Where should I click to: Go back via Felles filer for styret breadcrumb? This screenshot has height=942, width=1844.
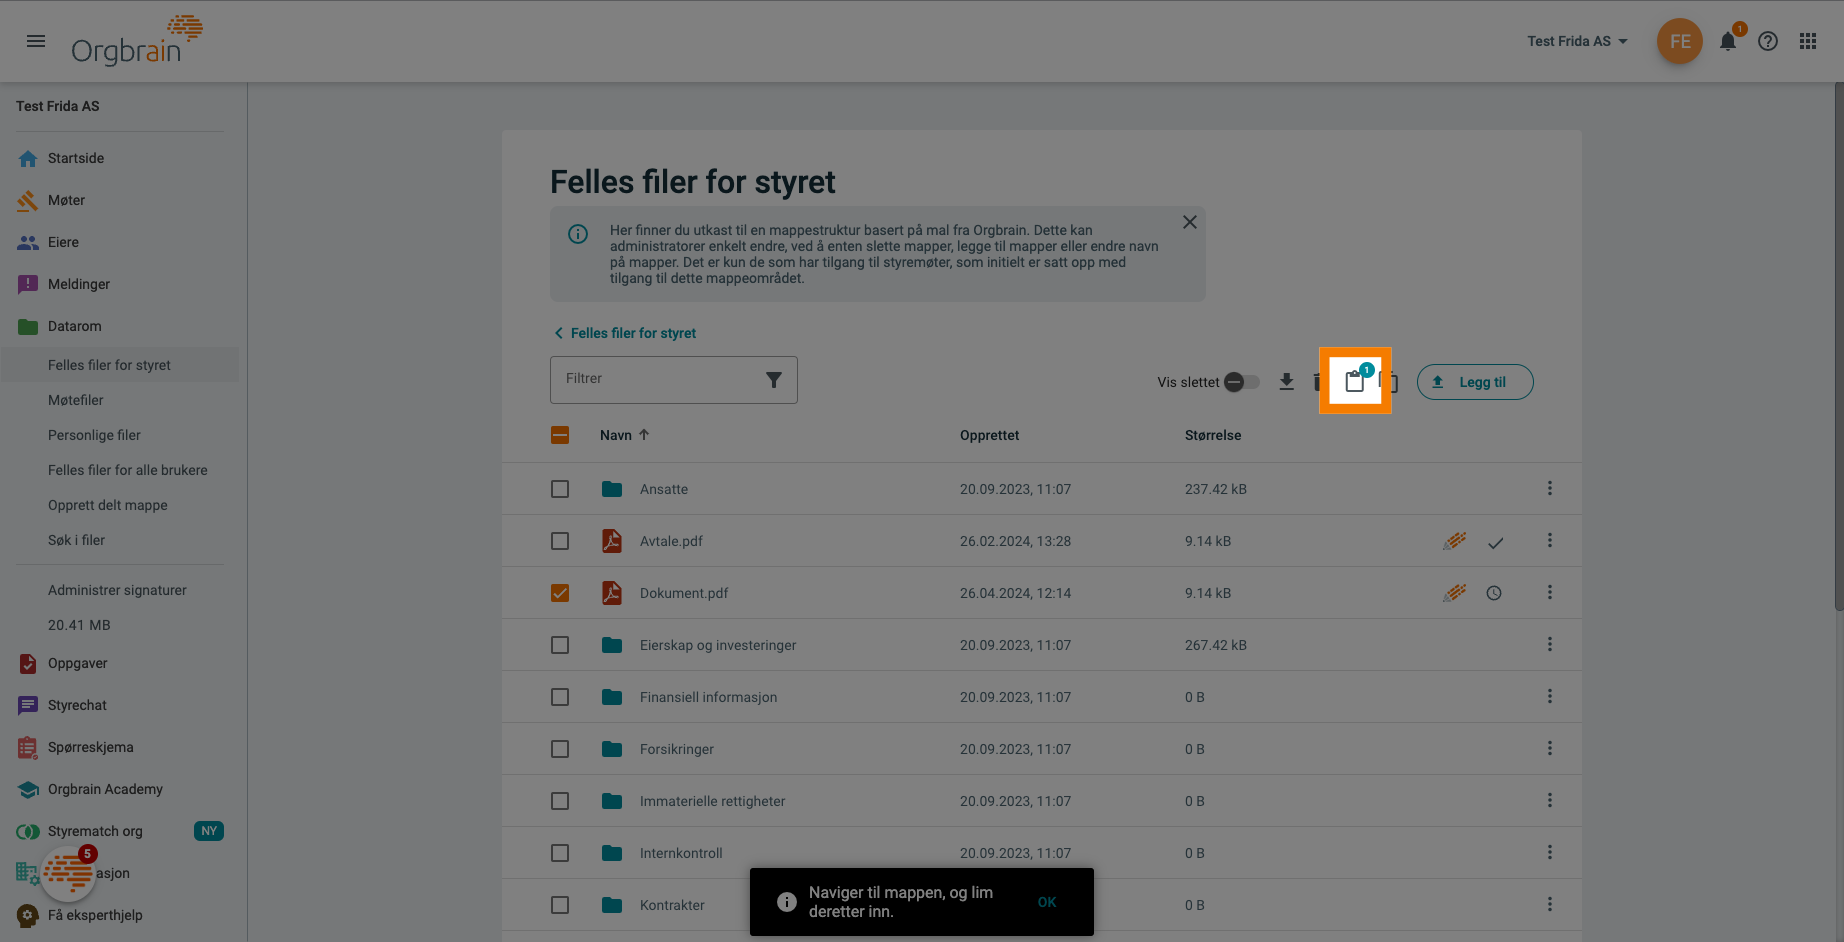(625, 333)
